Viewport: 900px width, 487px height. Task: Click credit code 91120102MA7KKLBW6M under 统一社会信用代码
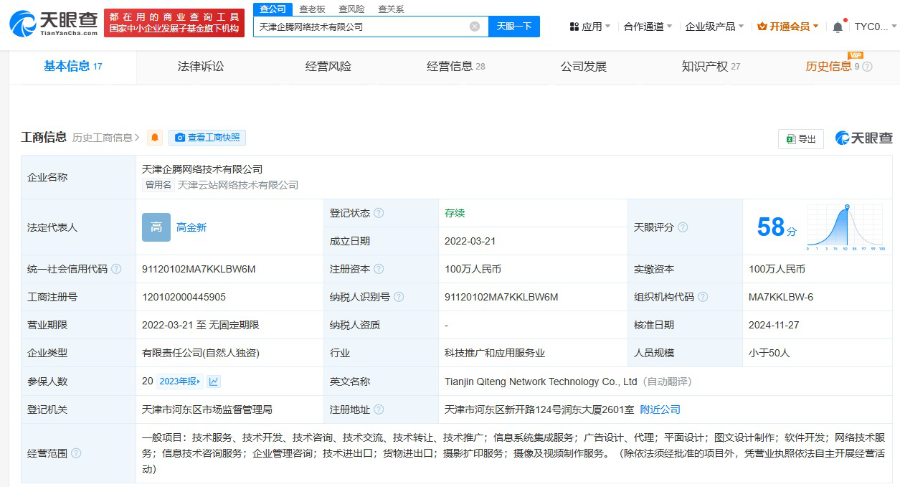pyautogui.click(x=199, y=269)
